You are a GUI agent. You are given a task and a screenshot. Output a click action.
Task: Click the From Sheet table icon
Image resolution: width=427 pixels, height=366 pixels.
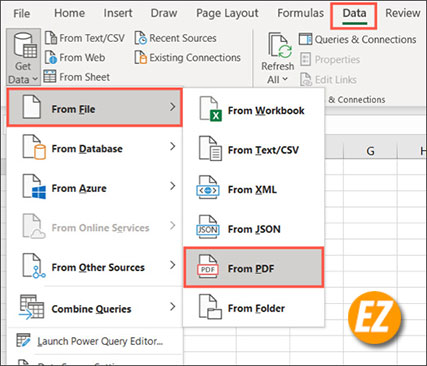pos(50,76)
